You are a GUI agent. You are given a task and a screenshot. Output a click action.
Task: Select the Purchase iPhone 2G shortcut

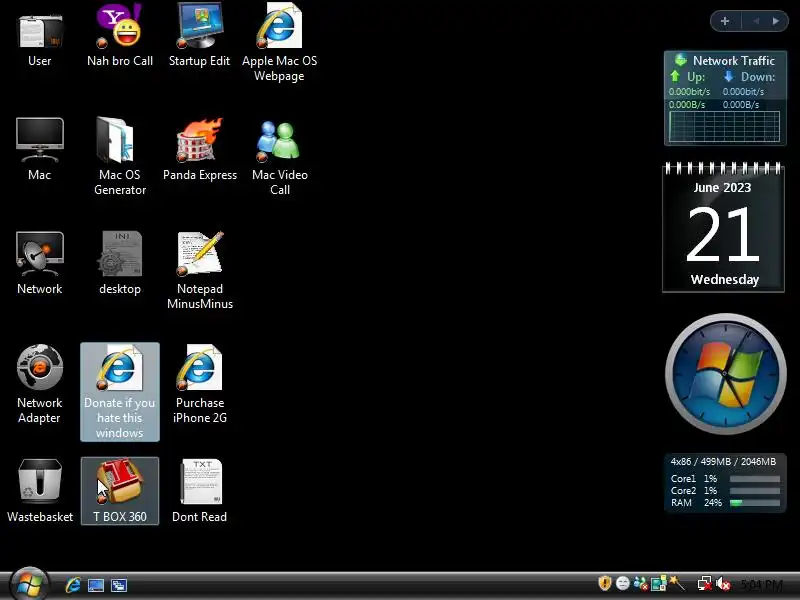199,384
